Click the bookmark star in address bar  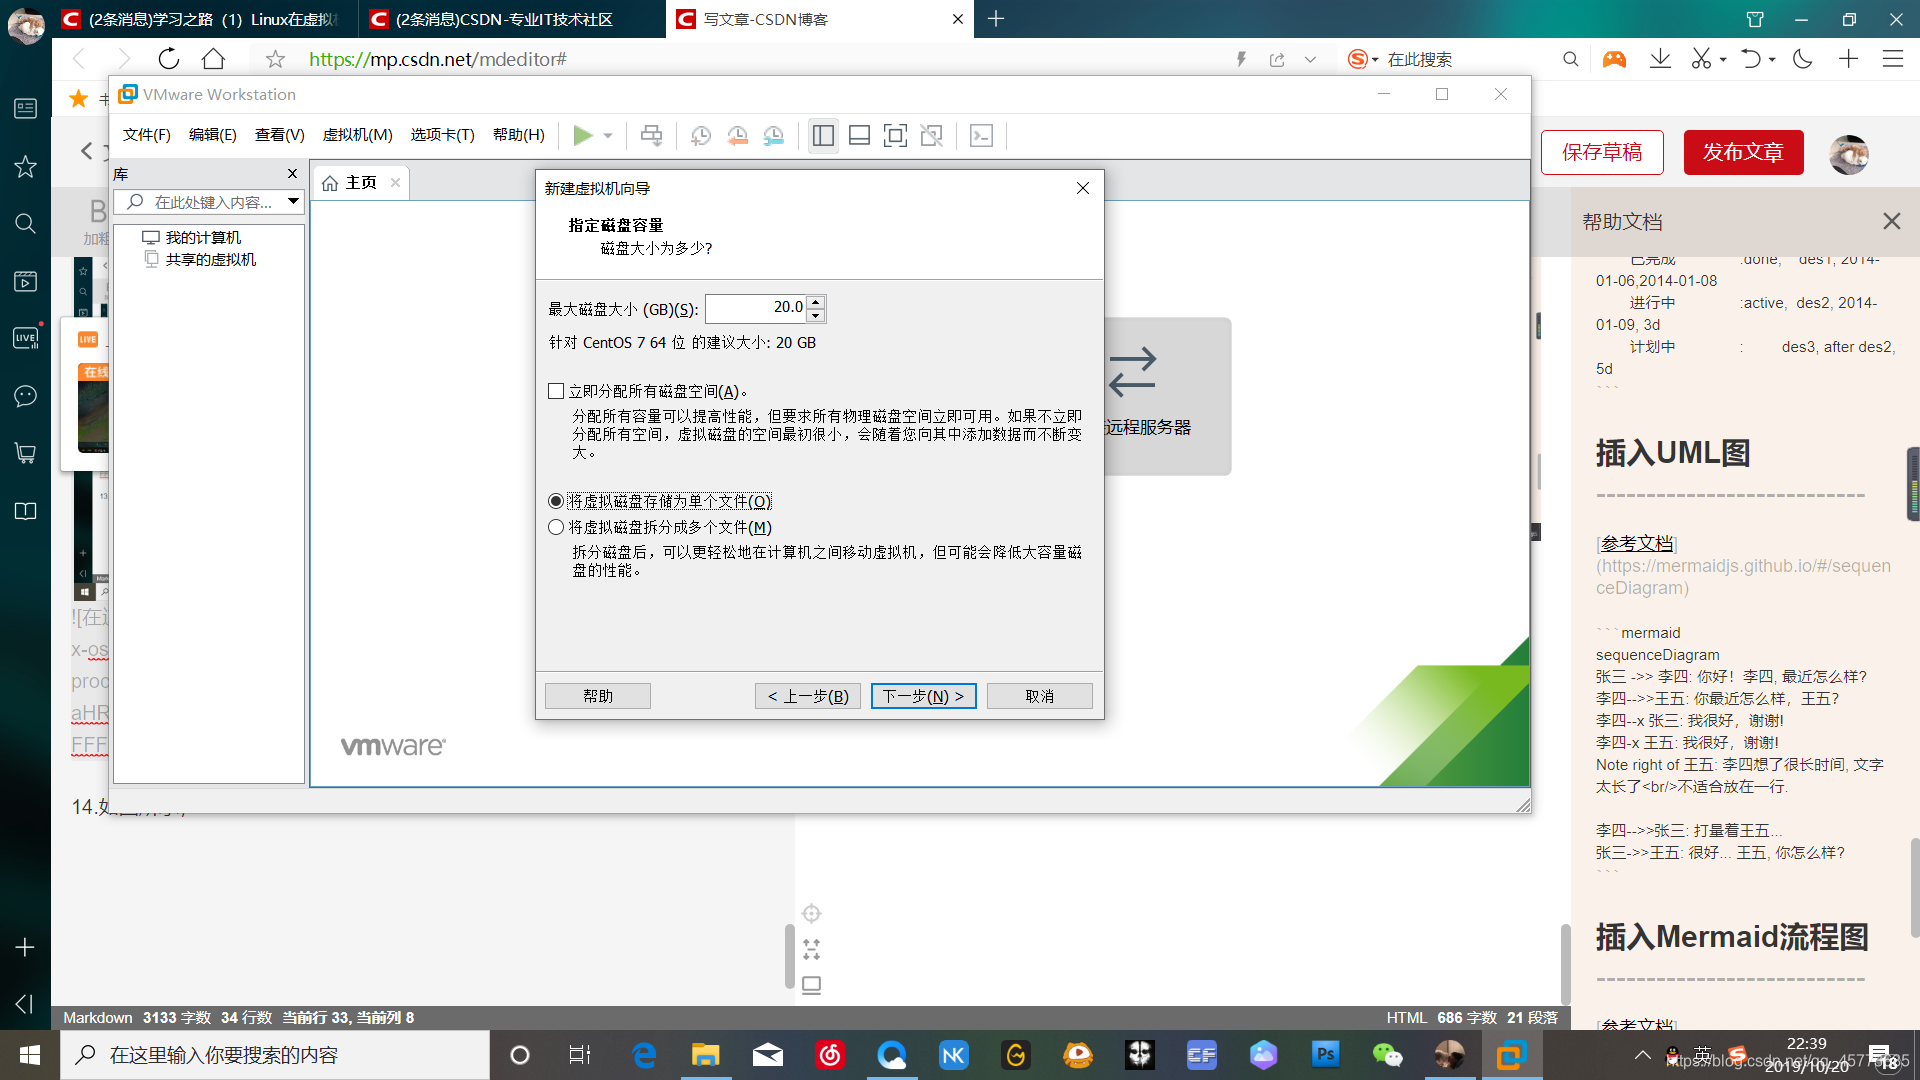point(275,60)
